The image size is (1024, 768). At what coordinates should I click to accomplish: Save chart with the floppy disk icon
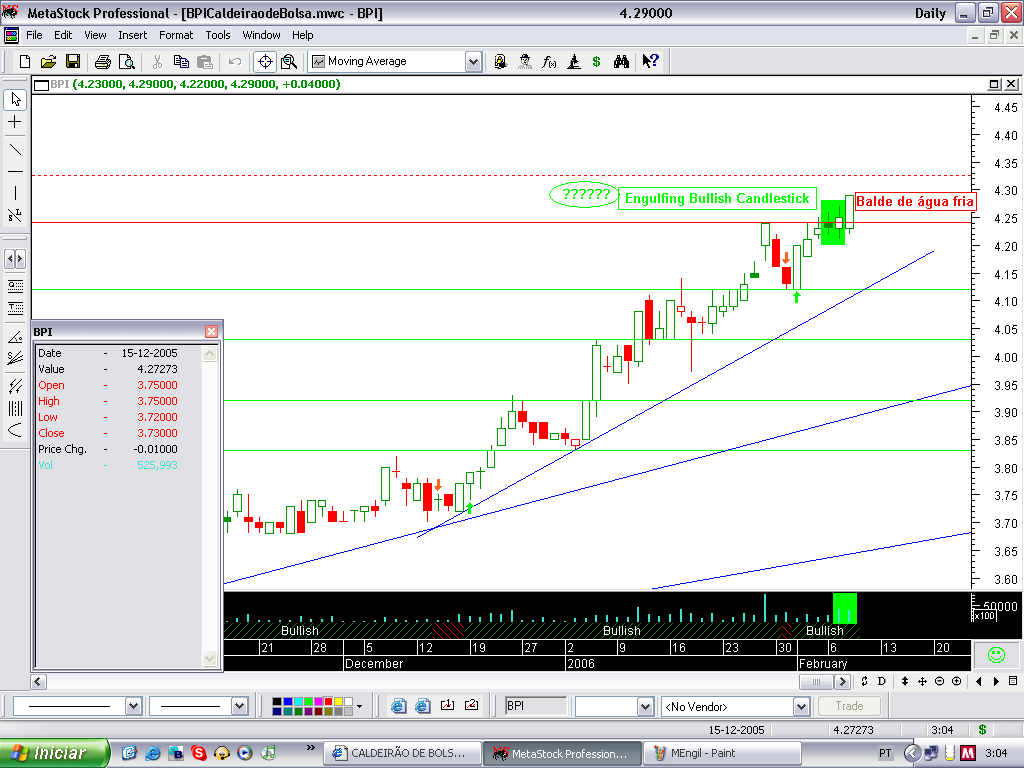coord(73,61)
